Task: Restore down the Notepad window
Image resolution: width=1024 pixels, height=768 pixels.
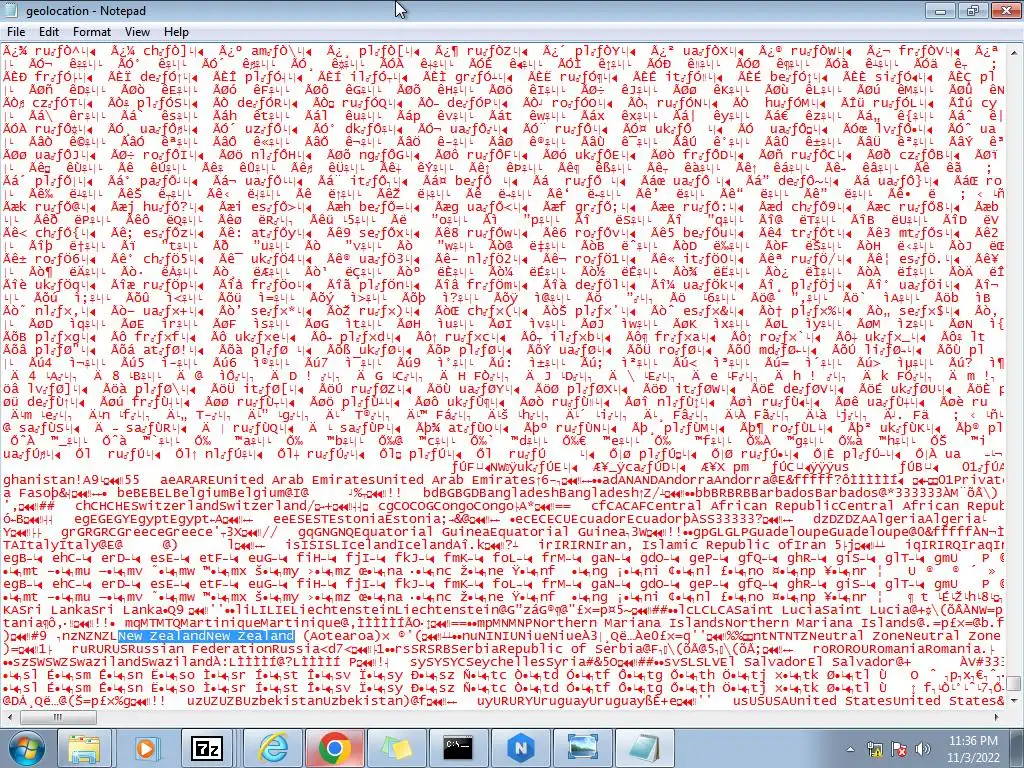Action: (973, 10)
